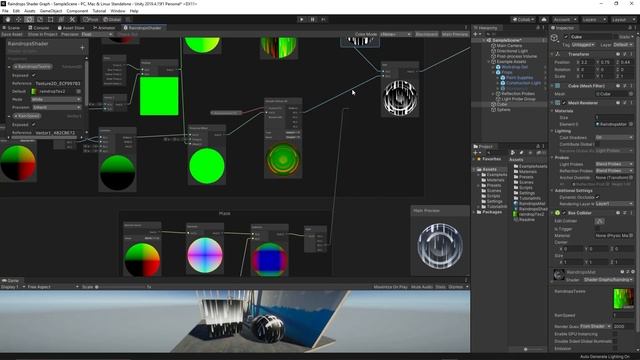
Task: Toggle Box Collider enabled checkbox
Action: tap(564, 213)
